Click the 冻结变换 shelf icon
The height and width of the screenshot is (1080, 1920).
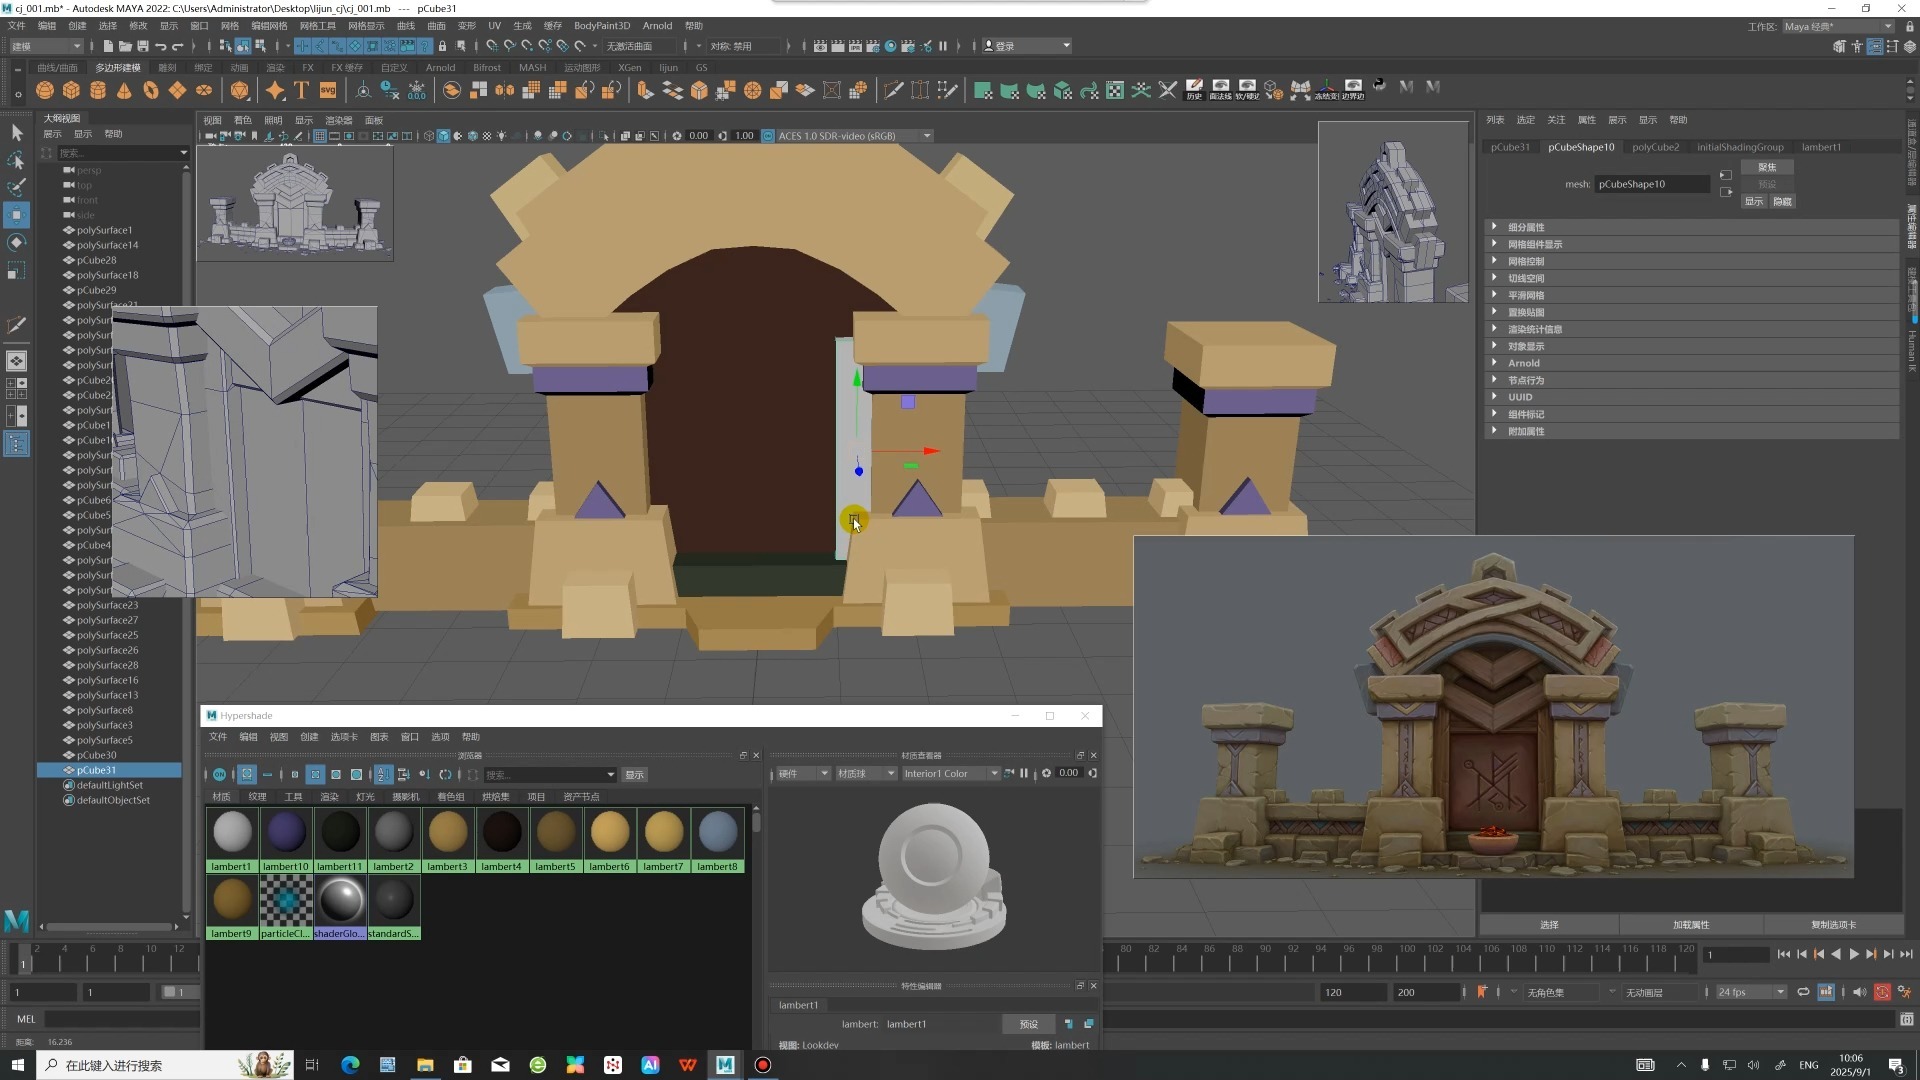click(1326, 90)
